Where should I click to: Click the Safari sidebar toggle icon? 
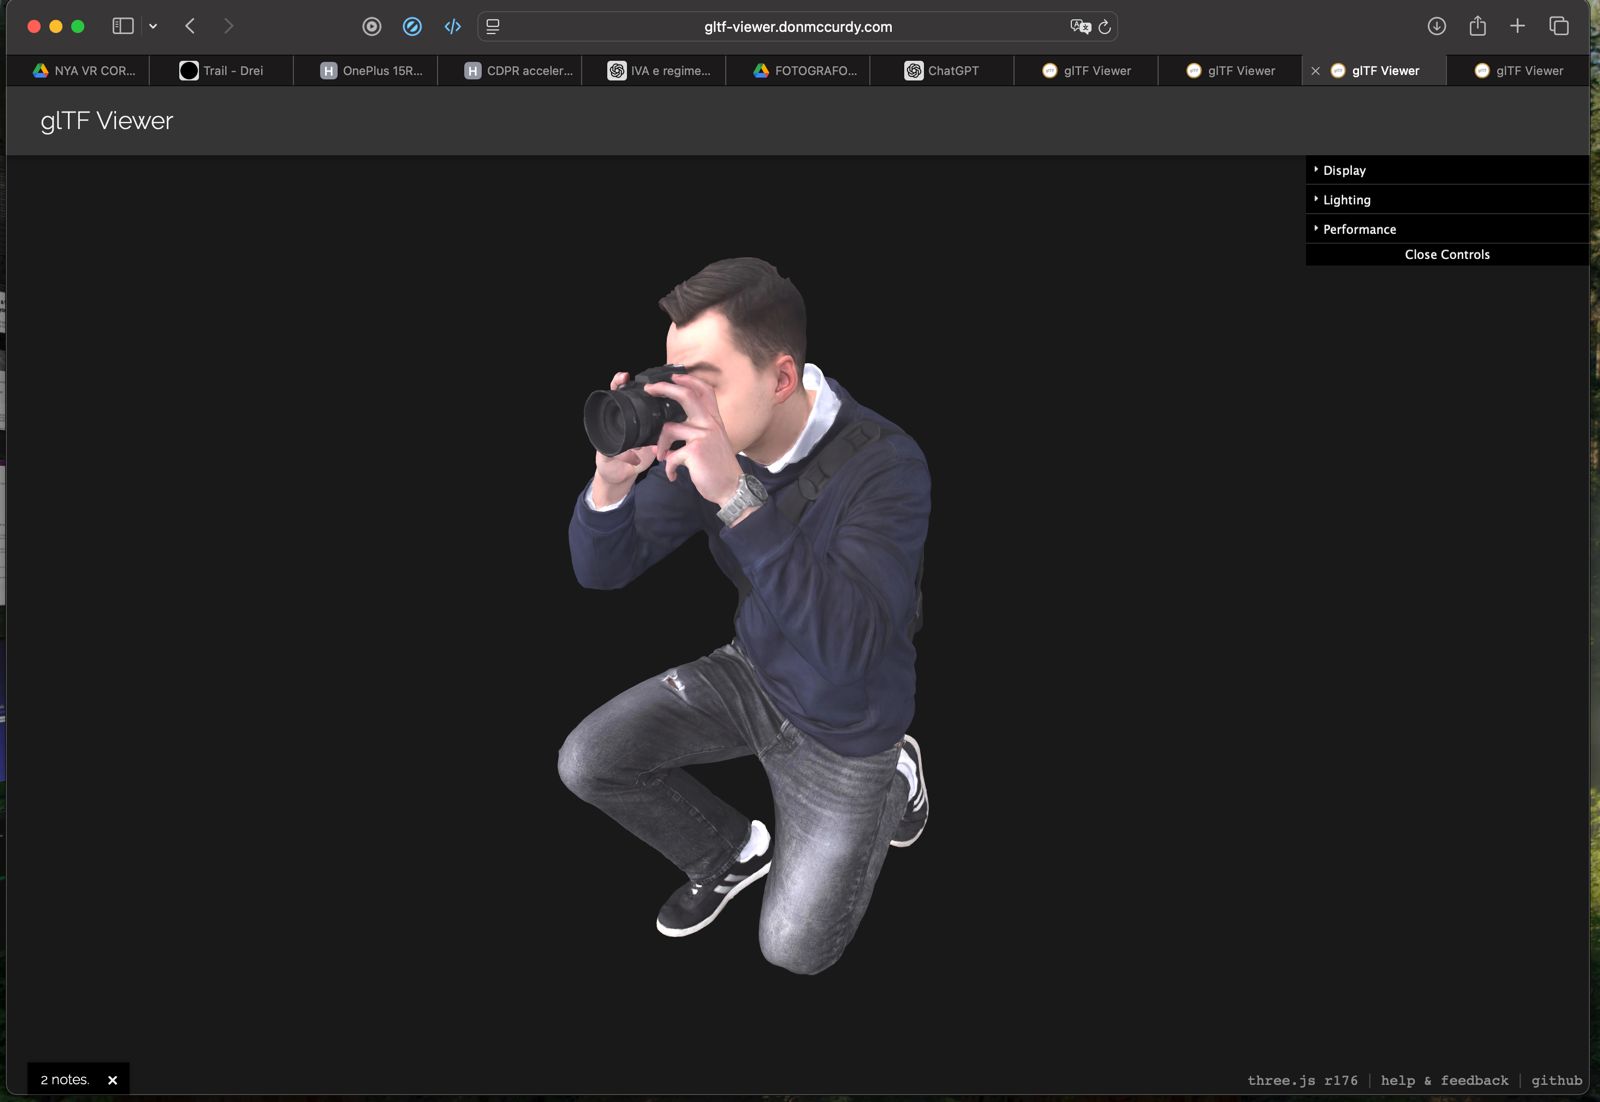coord(123,26)
